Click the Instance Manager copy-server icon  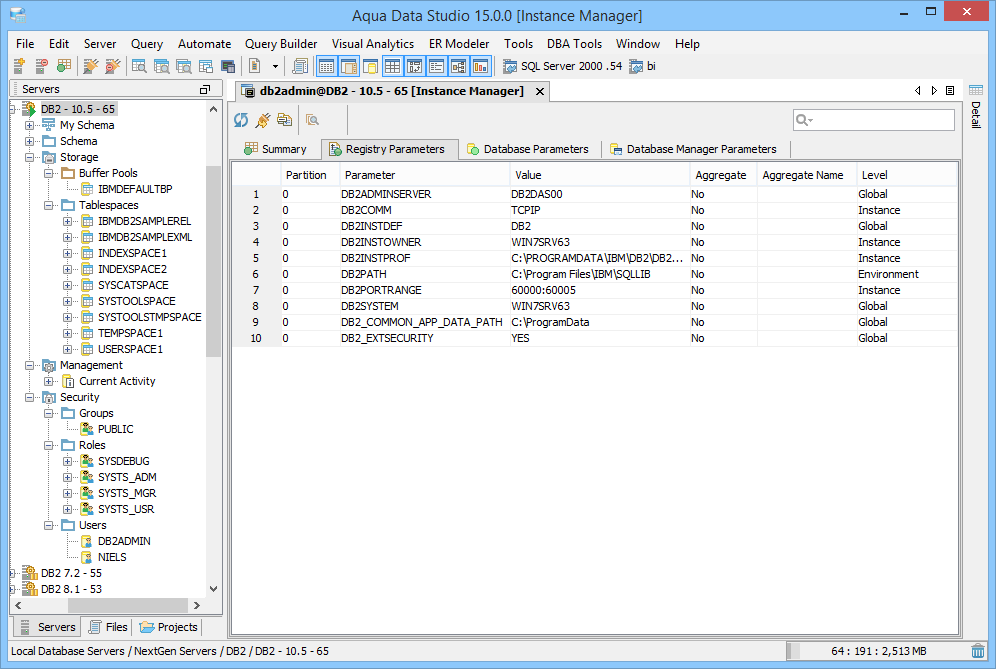click(x=285, y=119)
